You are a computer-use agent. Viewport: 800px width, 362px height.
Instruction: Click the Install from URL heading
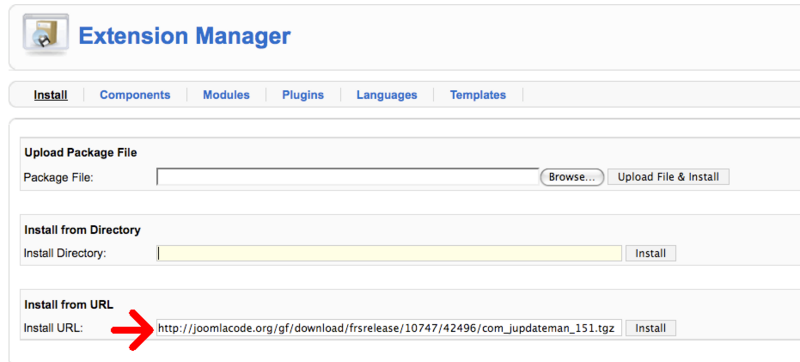[69, 305]
